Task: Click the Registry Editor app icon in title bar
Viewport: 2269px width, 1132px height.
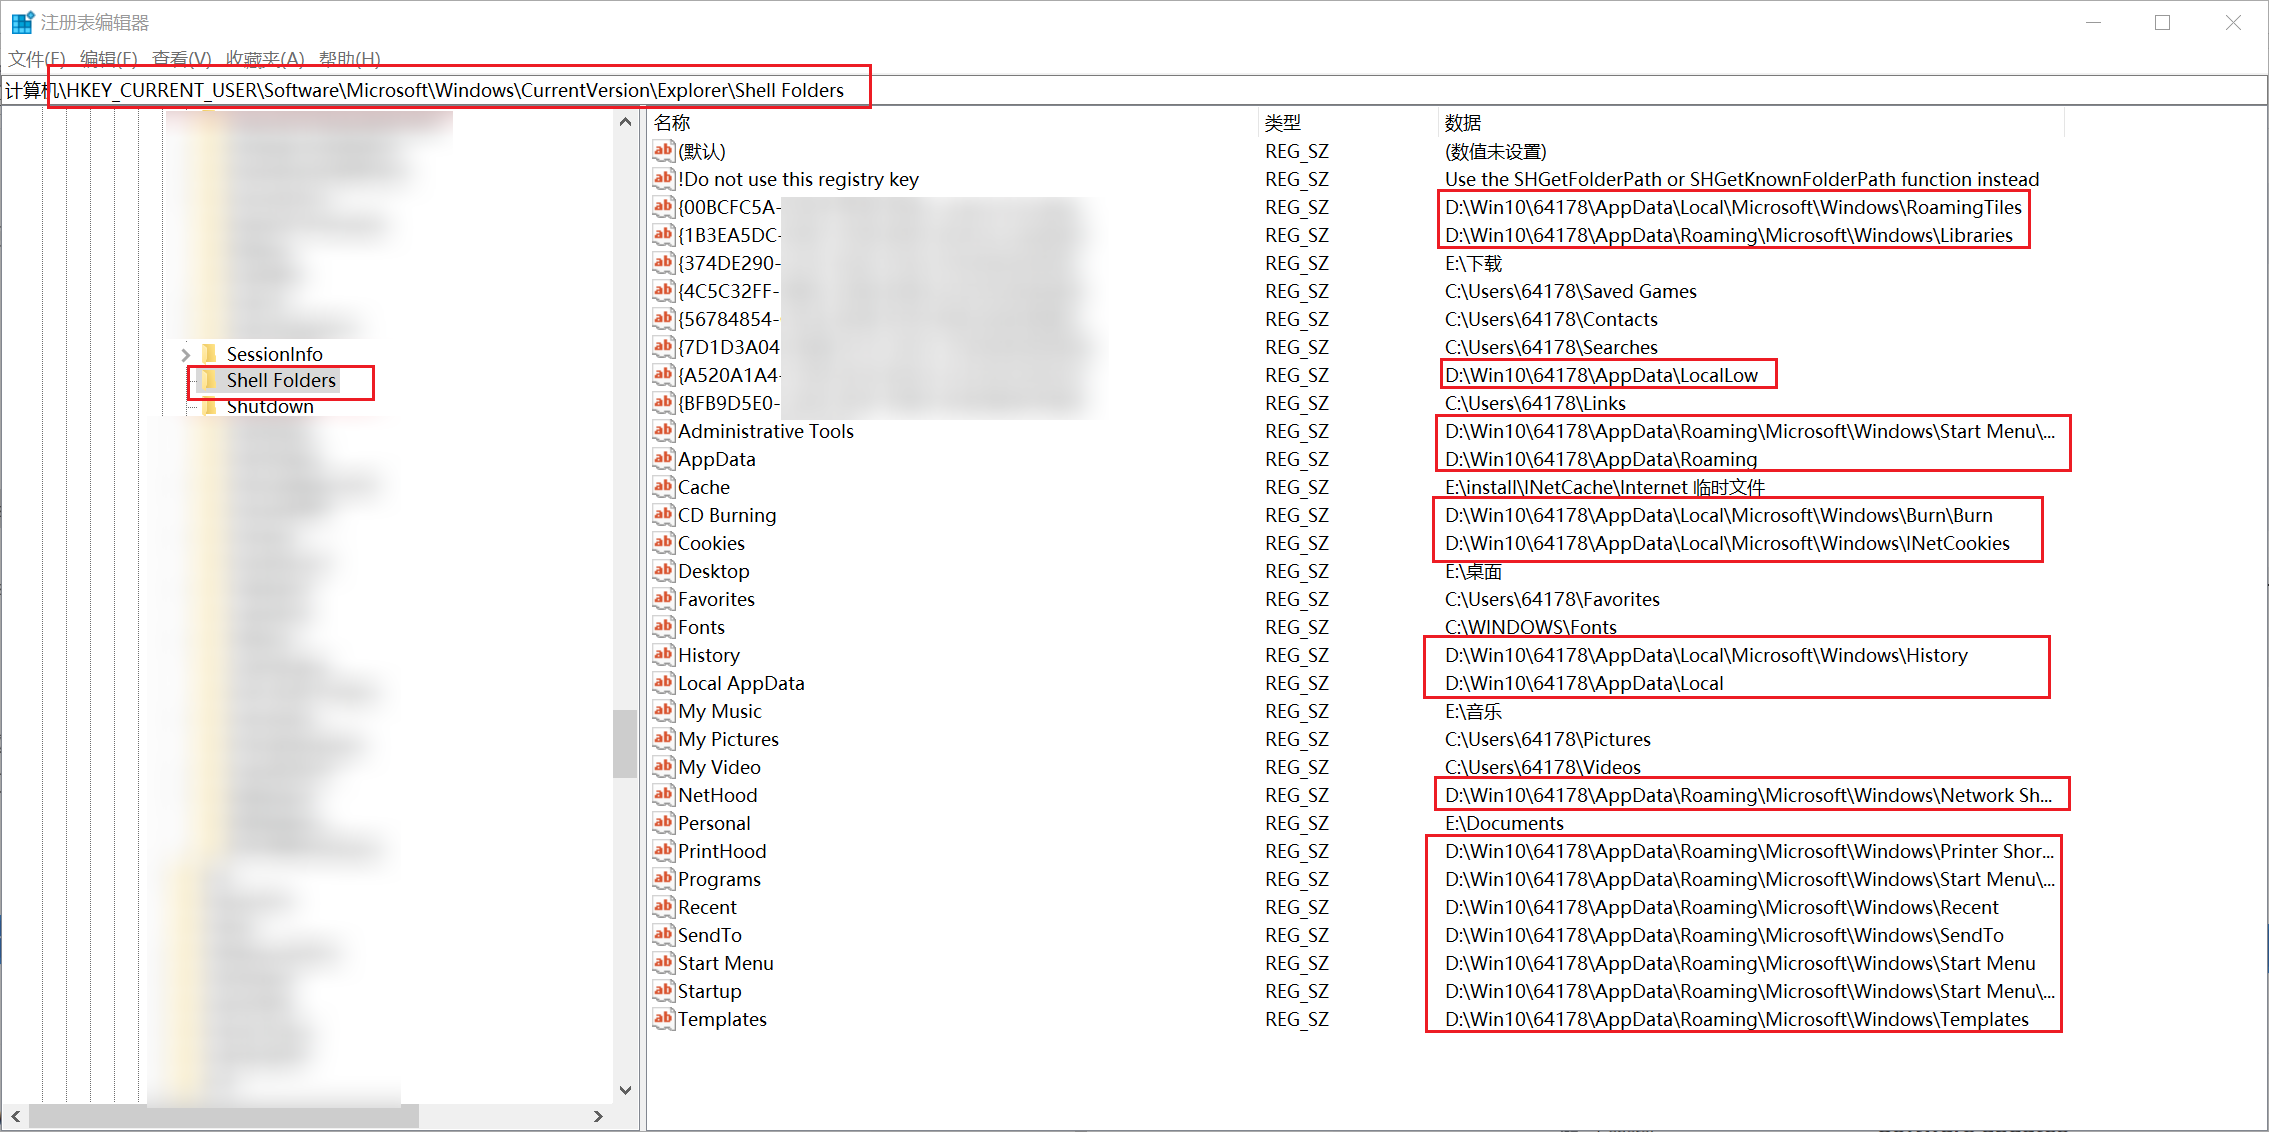Action: pyautogui.click(x=22, y=22)
